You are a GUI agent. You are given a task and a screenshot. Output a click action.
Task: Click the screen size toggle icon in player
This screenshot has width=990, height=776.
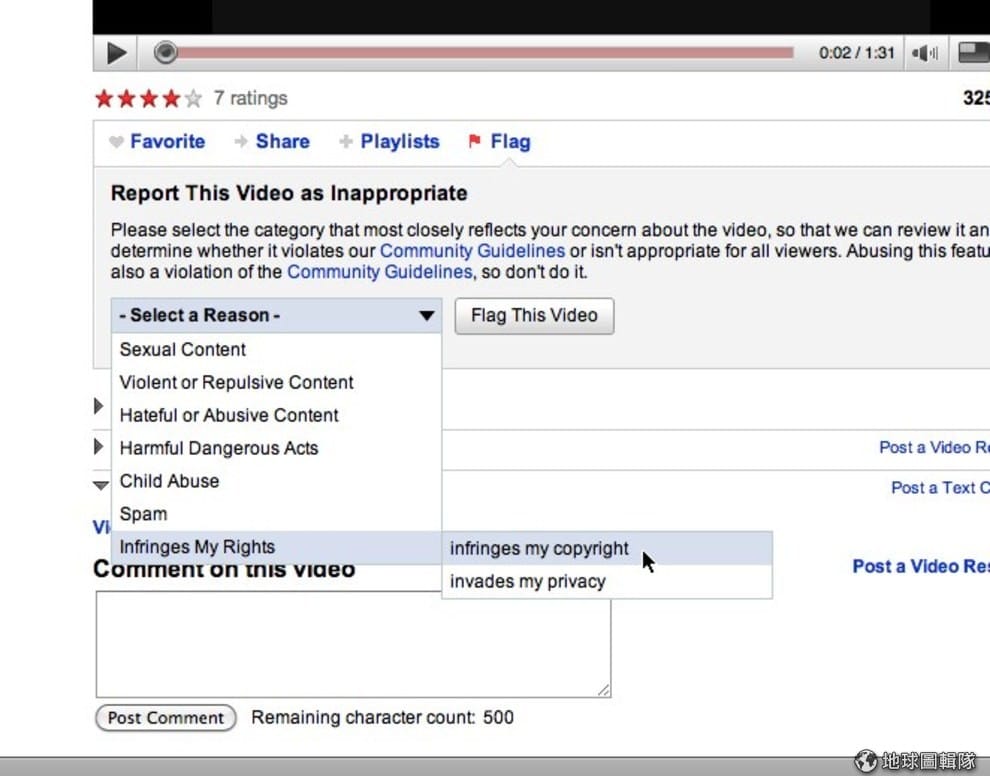coord(973,53)
